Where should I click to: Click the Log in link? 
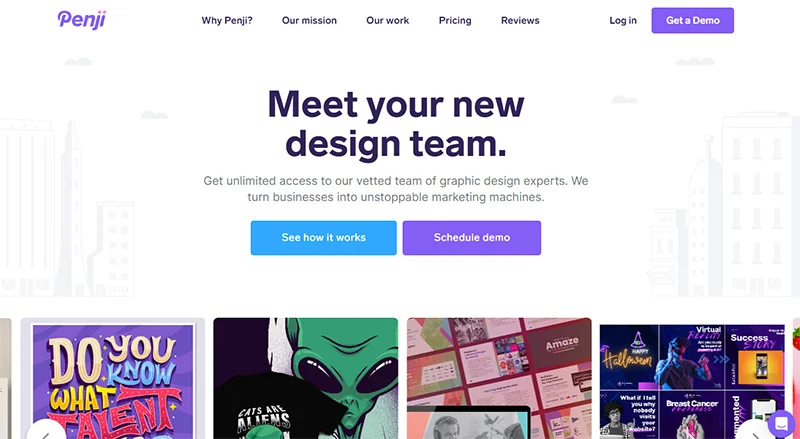623,20
